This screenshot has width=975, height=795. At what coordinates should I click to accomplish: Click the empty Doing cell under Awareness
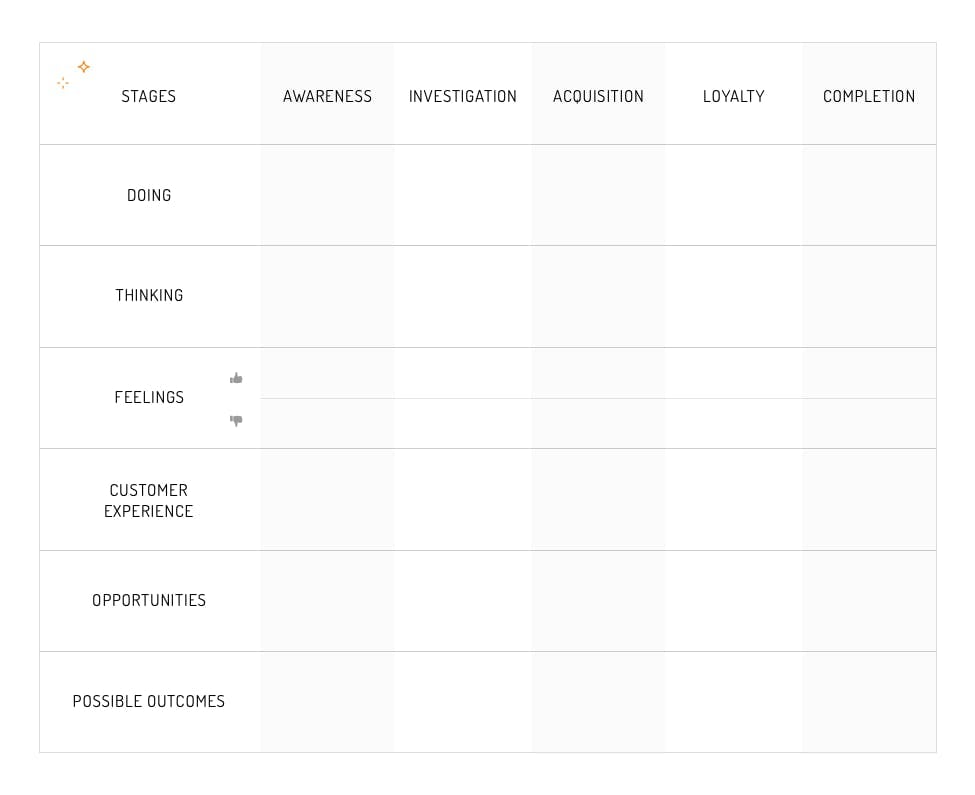(x=327, y=195)
